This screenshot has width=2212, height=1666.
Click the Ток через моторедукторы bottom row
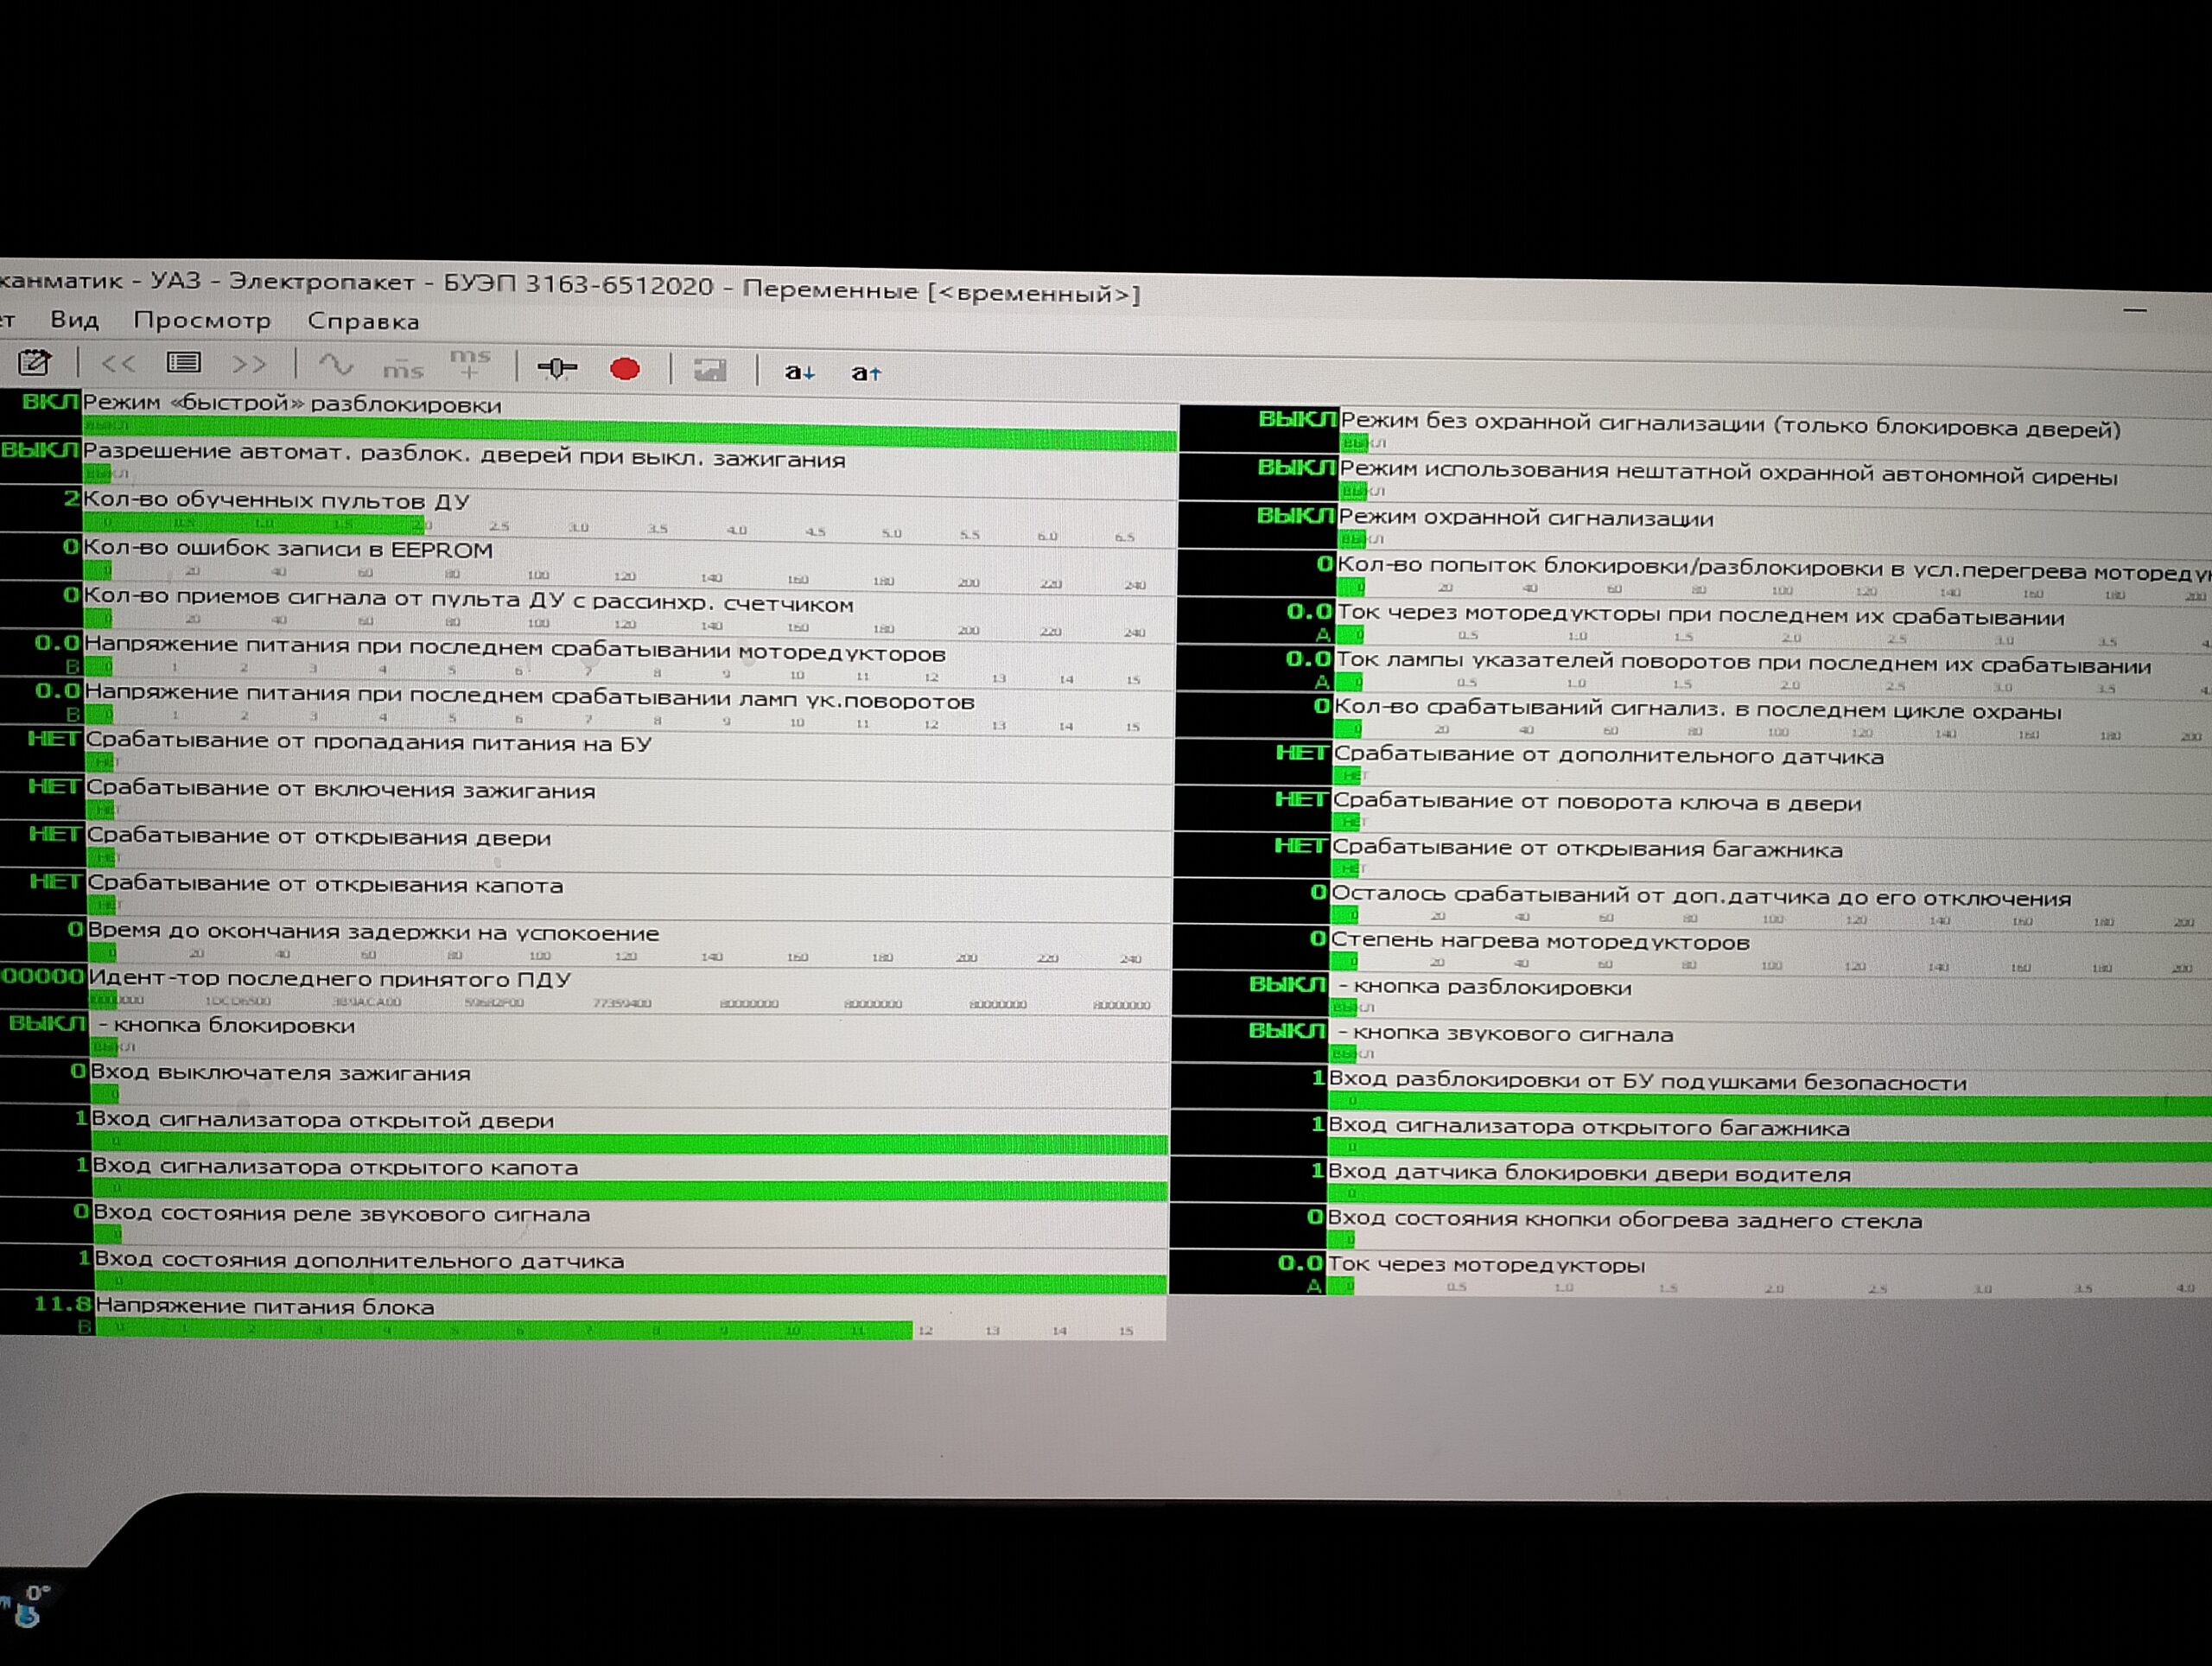click(1486, 1265)
